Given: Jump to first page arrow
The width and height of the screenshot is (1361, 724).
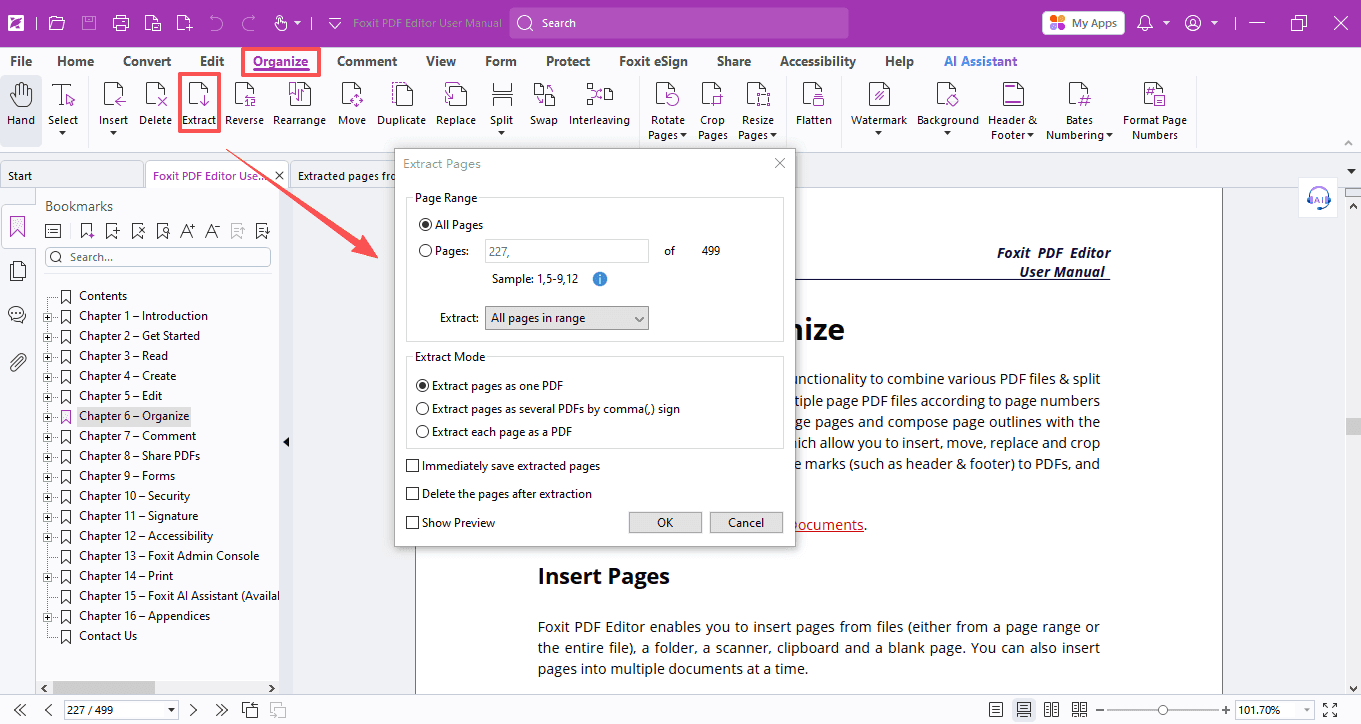Looking at the screenshot, I should [19, 710].
